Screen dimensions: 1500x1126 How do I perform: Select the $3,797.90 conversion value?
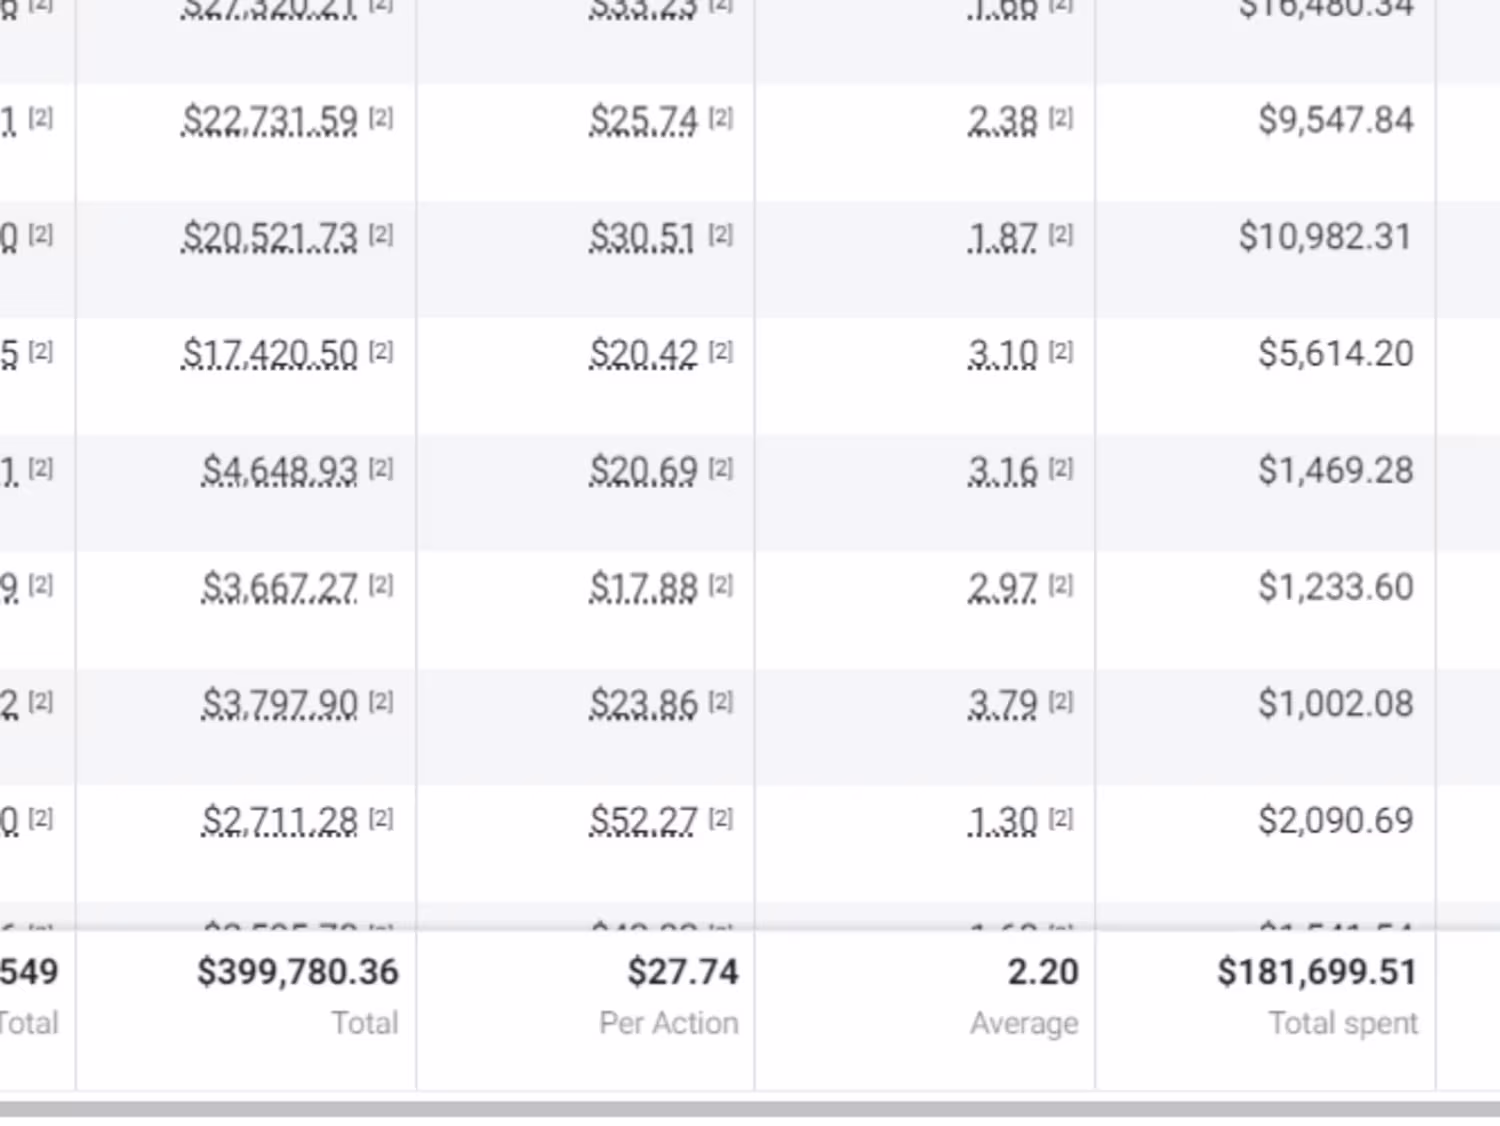tap(279, 705)
